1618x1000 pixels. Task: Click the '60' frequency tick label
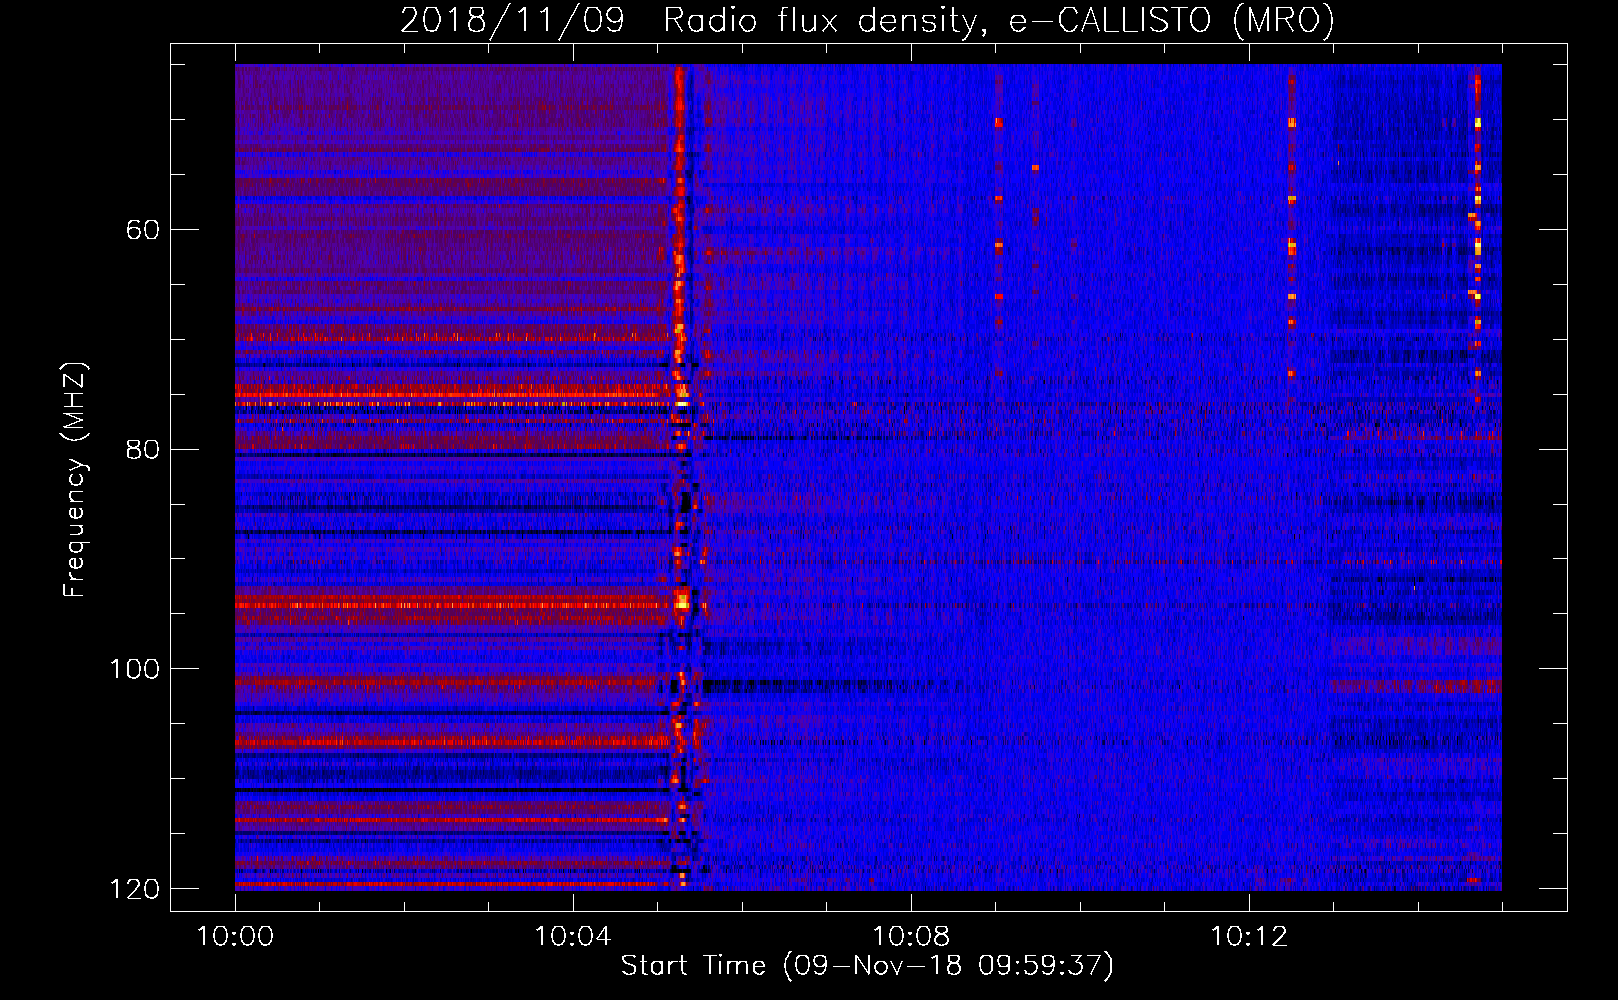tap(143, 230)
